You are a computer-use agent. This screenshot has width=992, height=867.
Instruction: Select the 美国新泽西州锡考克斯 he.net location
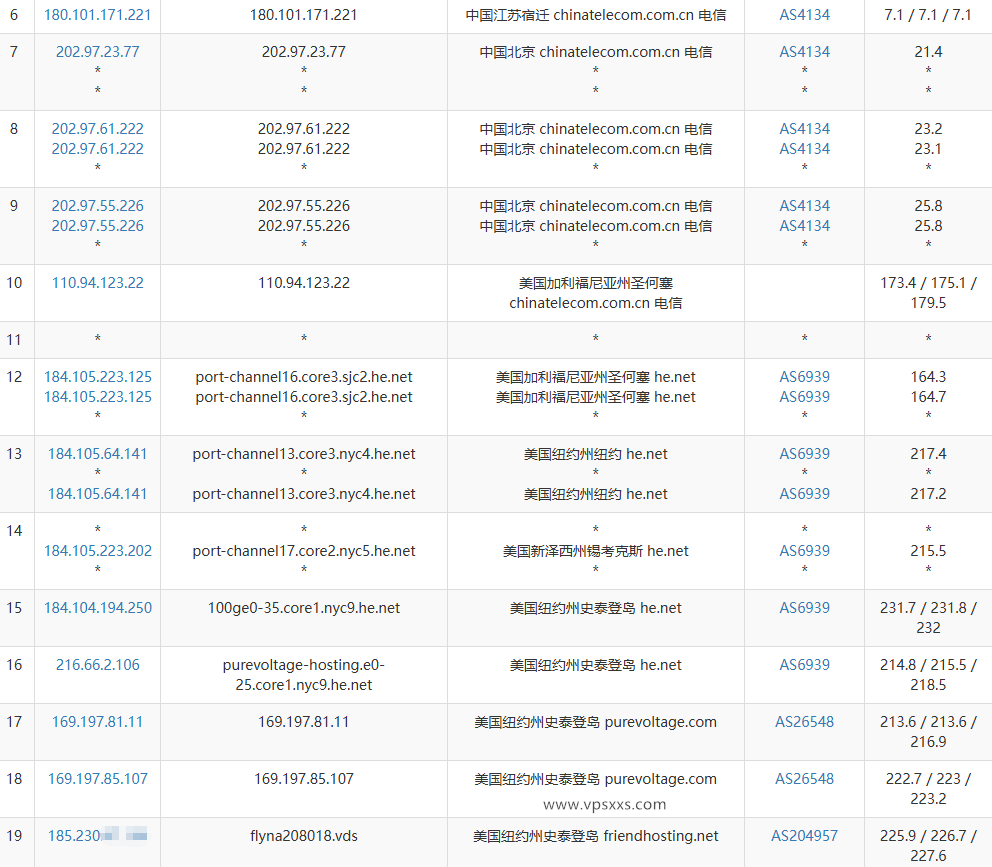(x=595, y=551)
